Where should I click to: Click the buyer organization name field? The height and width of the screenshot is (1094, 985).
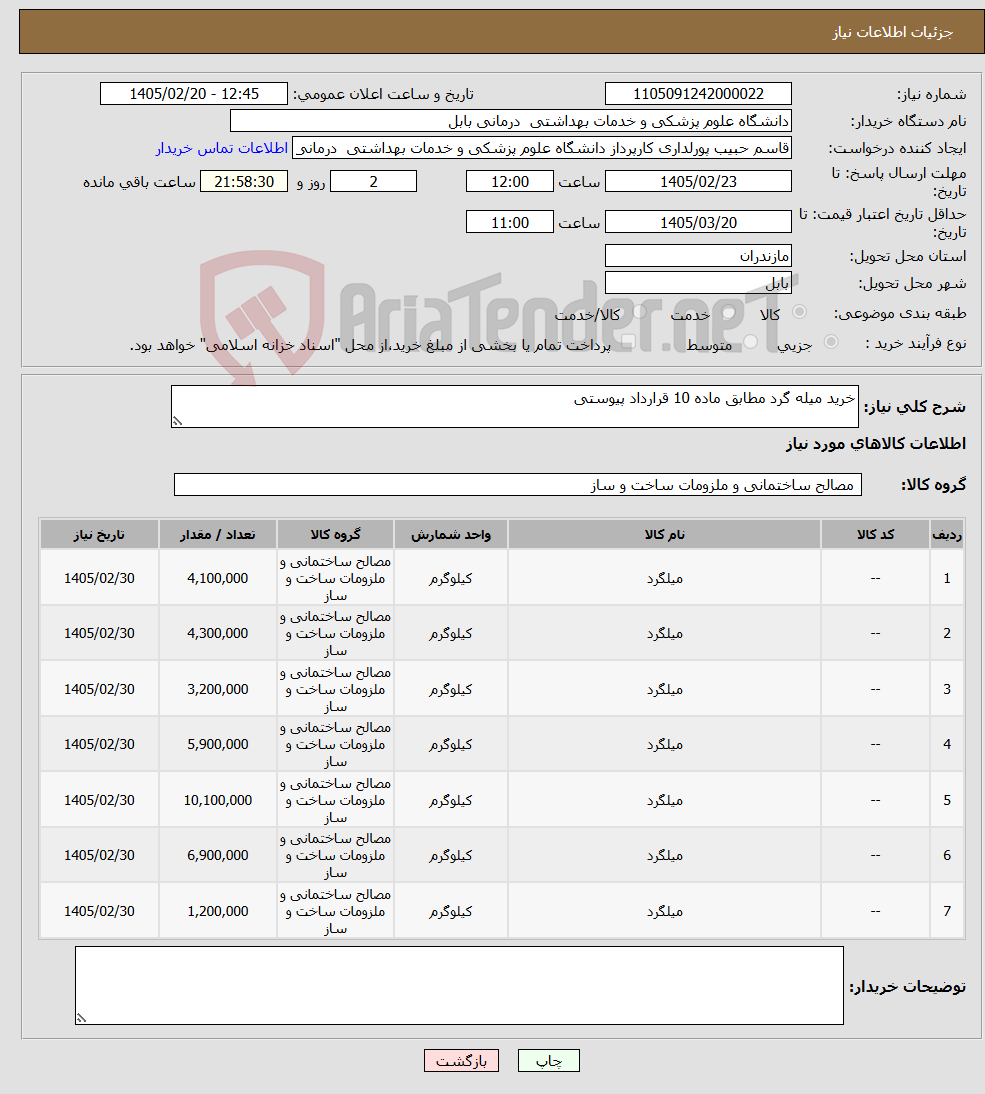(x=511, y=121)
